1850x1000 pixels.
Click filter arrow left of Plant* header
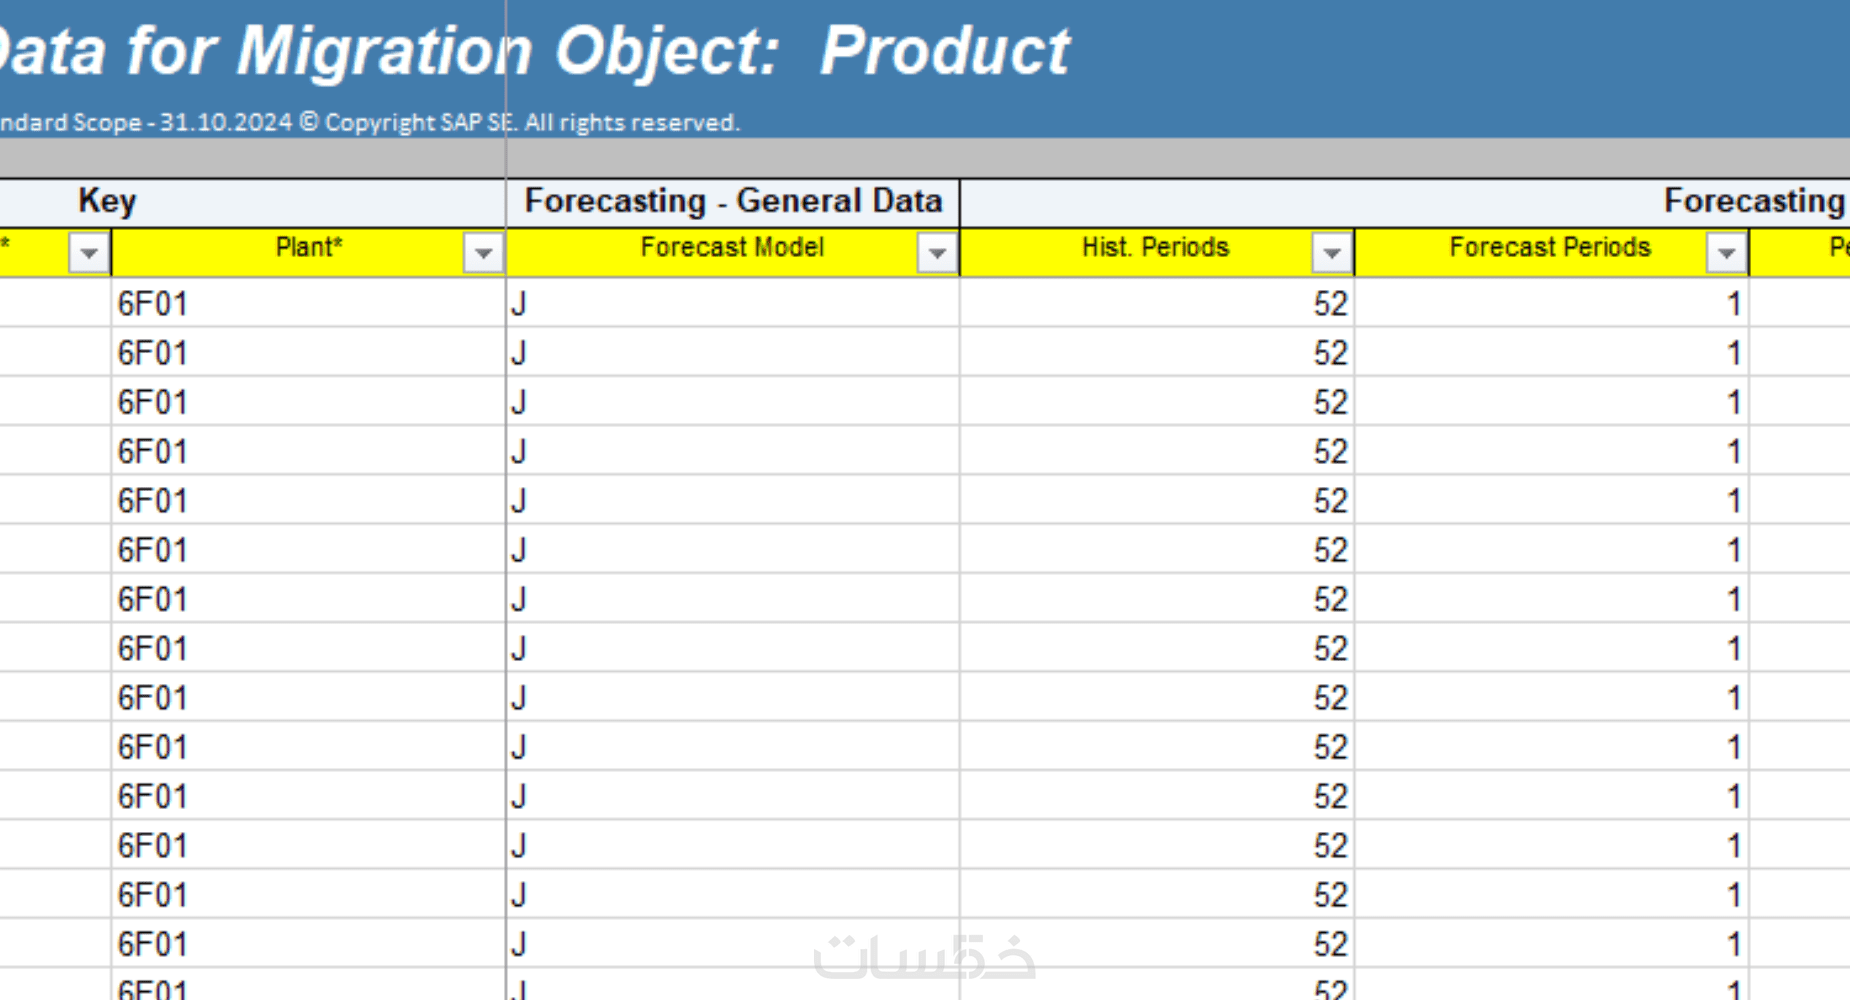click(x=89, y=254)
